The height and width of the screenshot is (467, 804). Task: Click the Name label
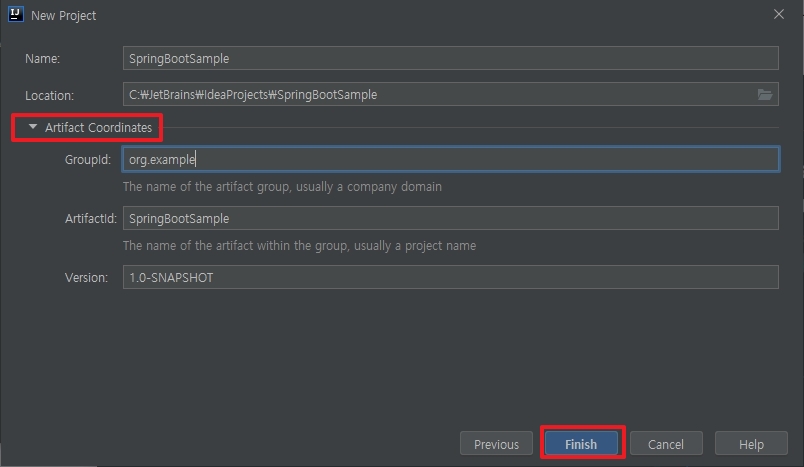tap(43, 58)
